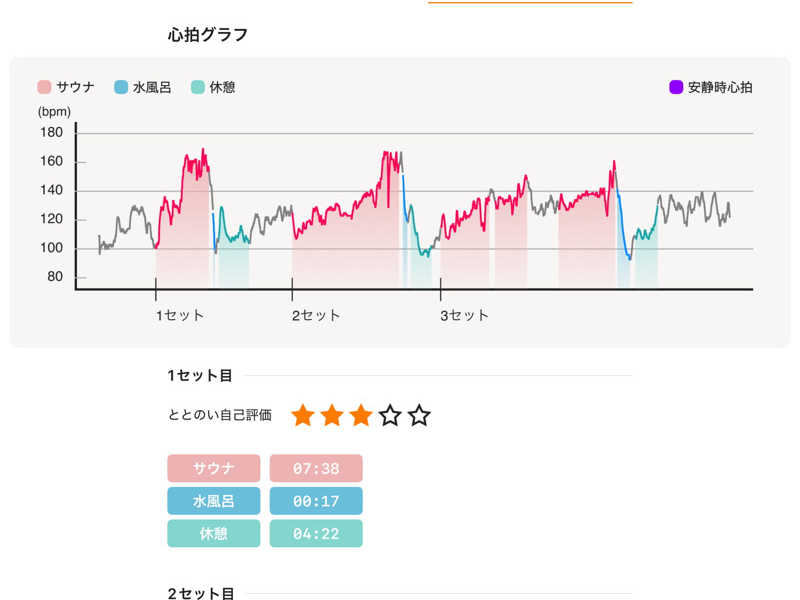Click the second rating star
This screenshot has width=800, height=600.
coord(332,415)
